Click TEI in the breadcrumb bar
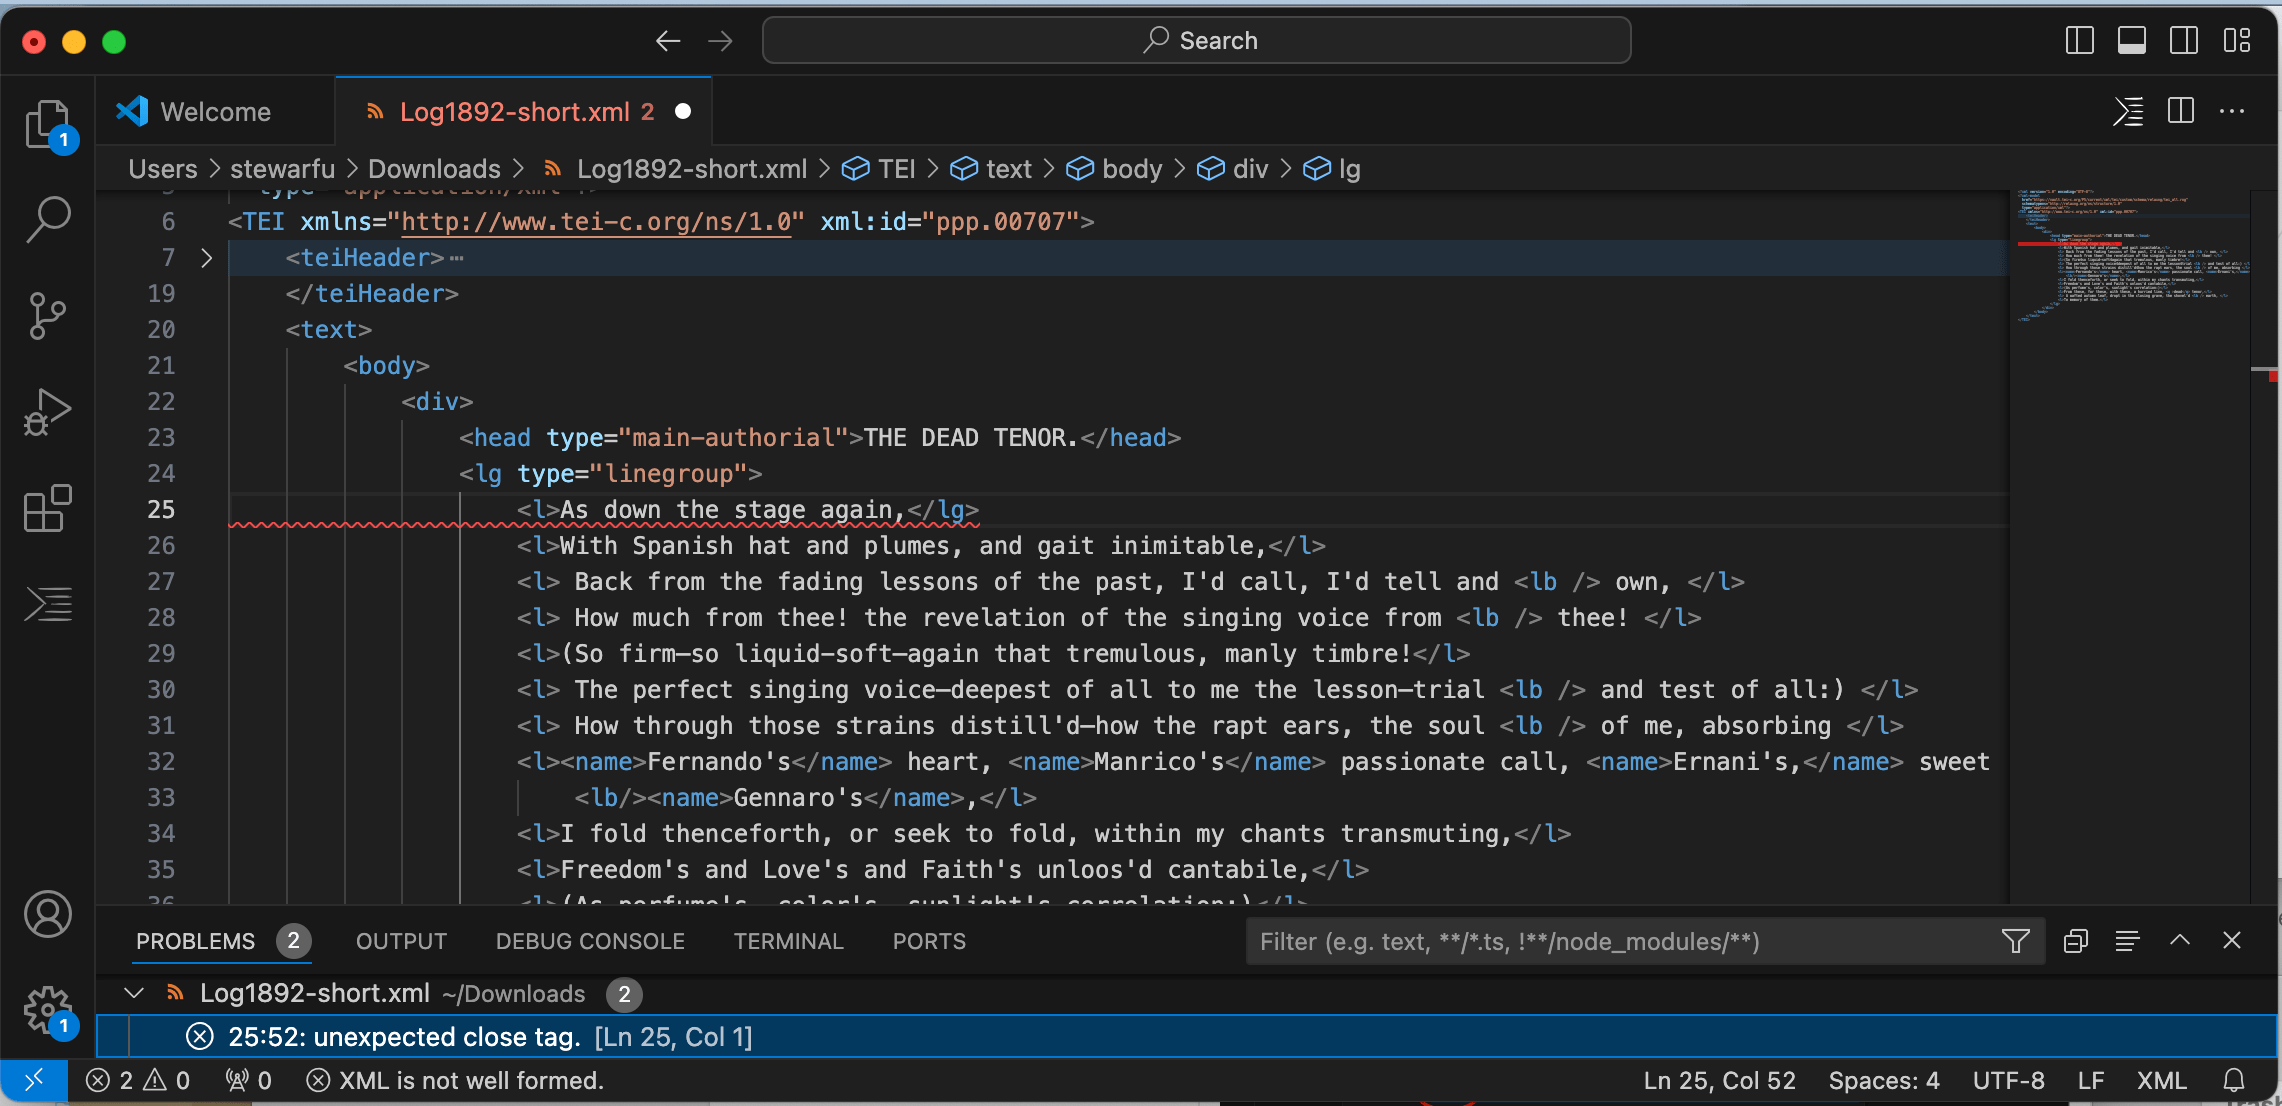The height and width of the screenshot is (1106, 2282). [x=895, y=168]
